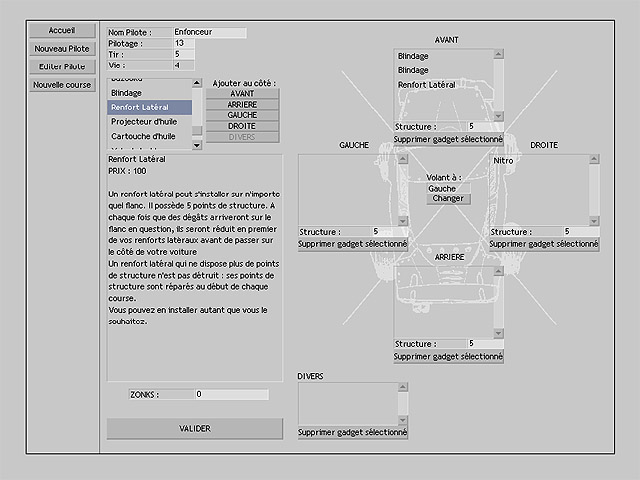
Task: Click Changer to switch steering wheel side
Action: (x=448, y=198)
